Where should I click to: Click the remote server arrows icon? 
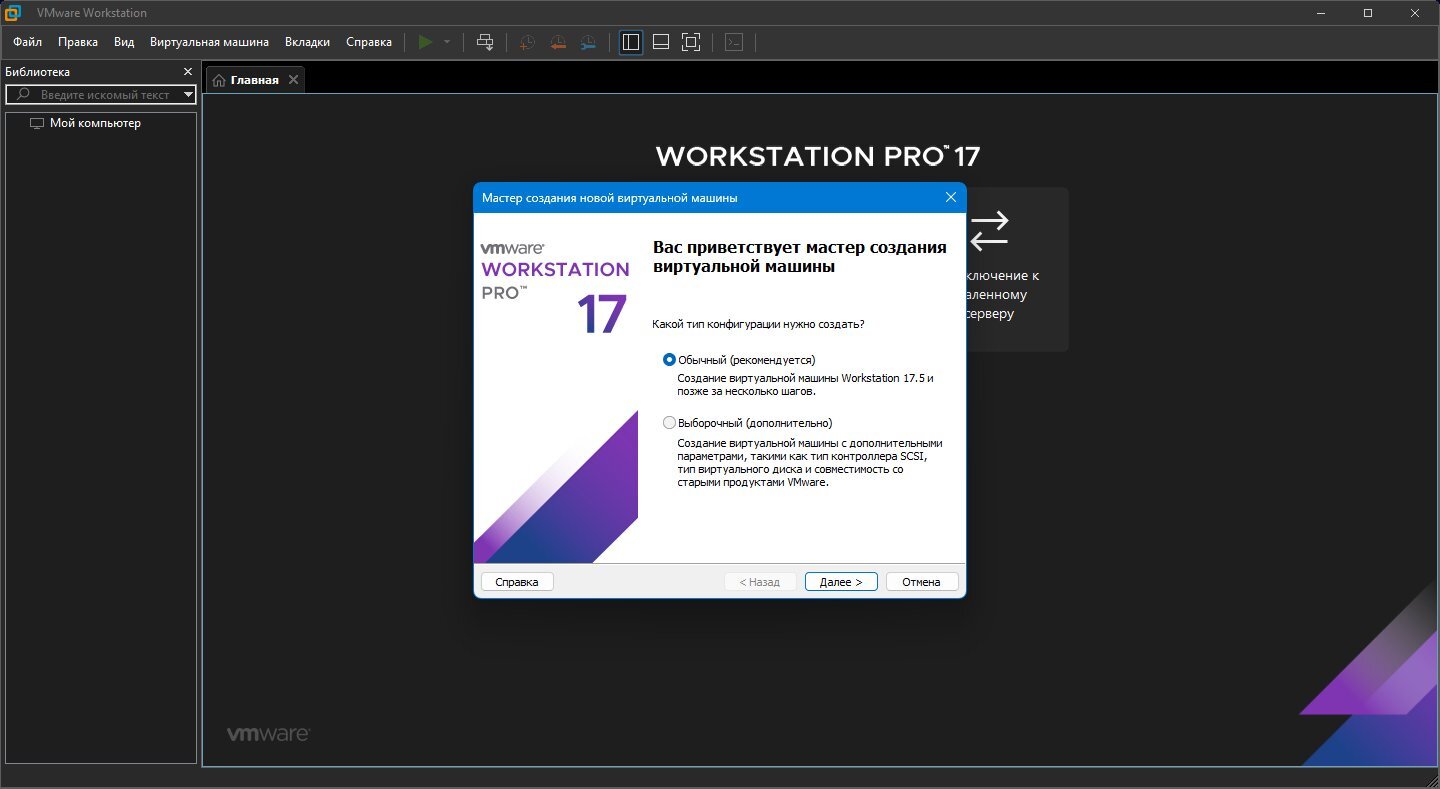989,231
